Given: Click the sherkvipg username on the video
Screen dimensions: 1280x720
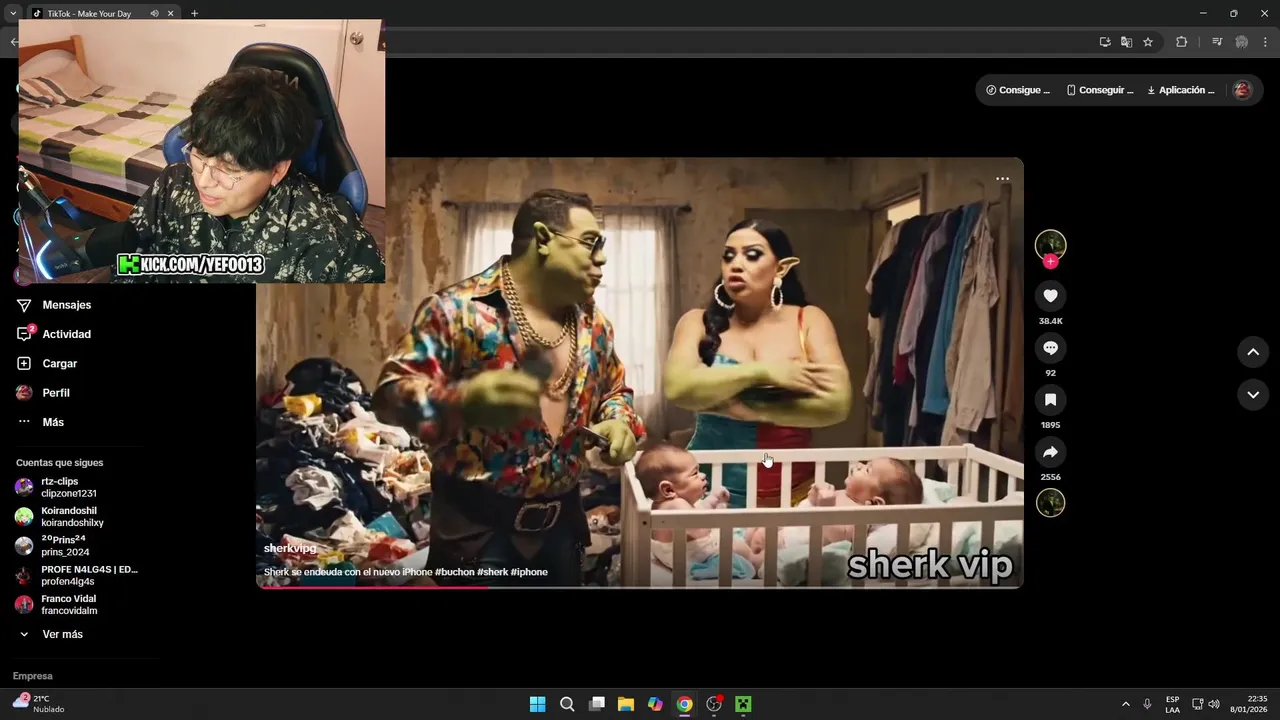Looking at the screenshot, I should click(290, 548).
